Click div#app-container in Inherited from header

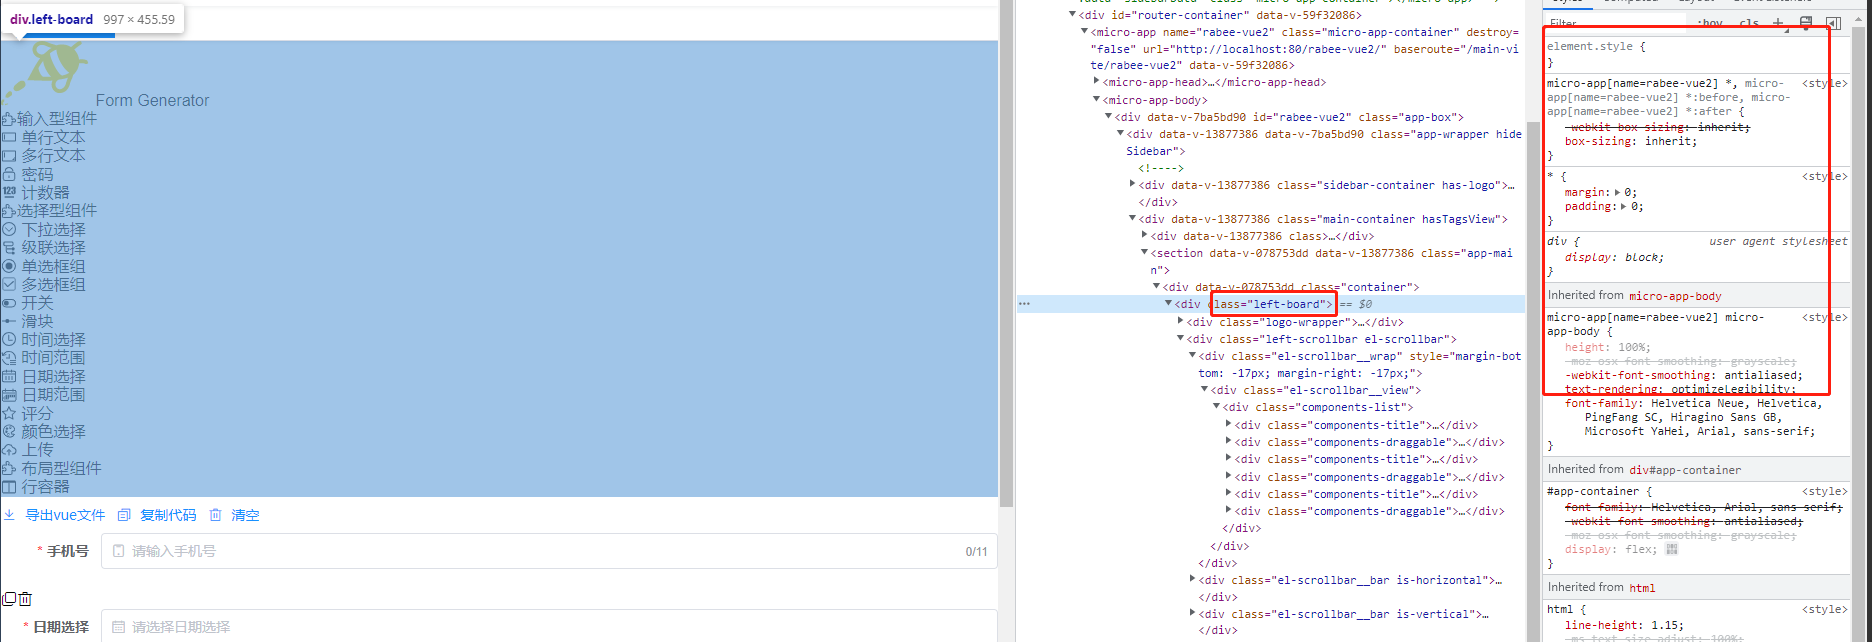1685,470
